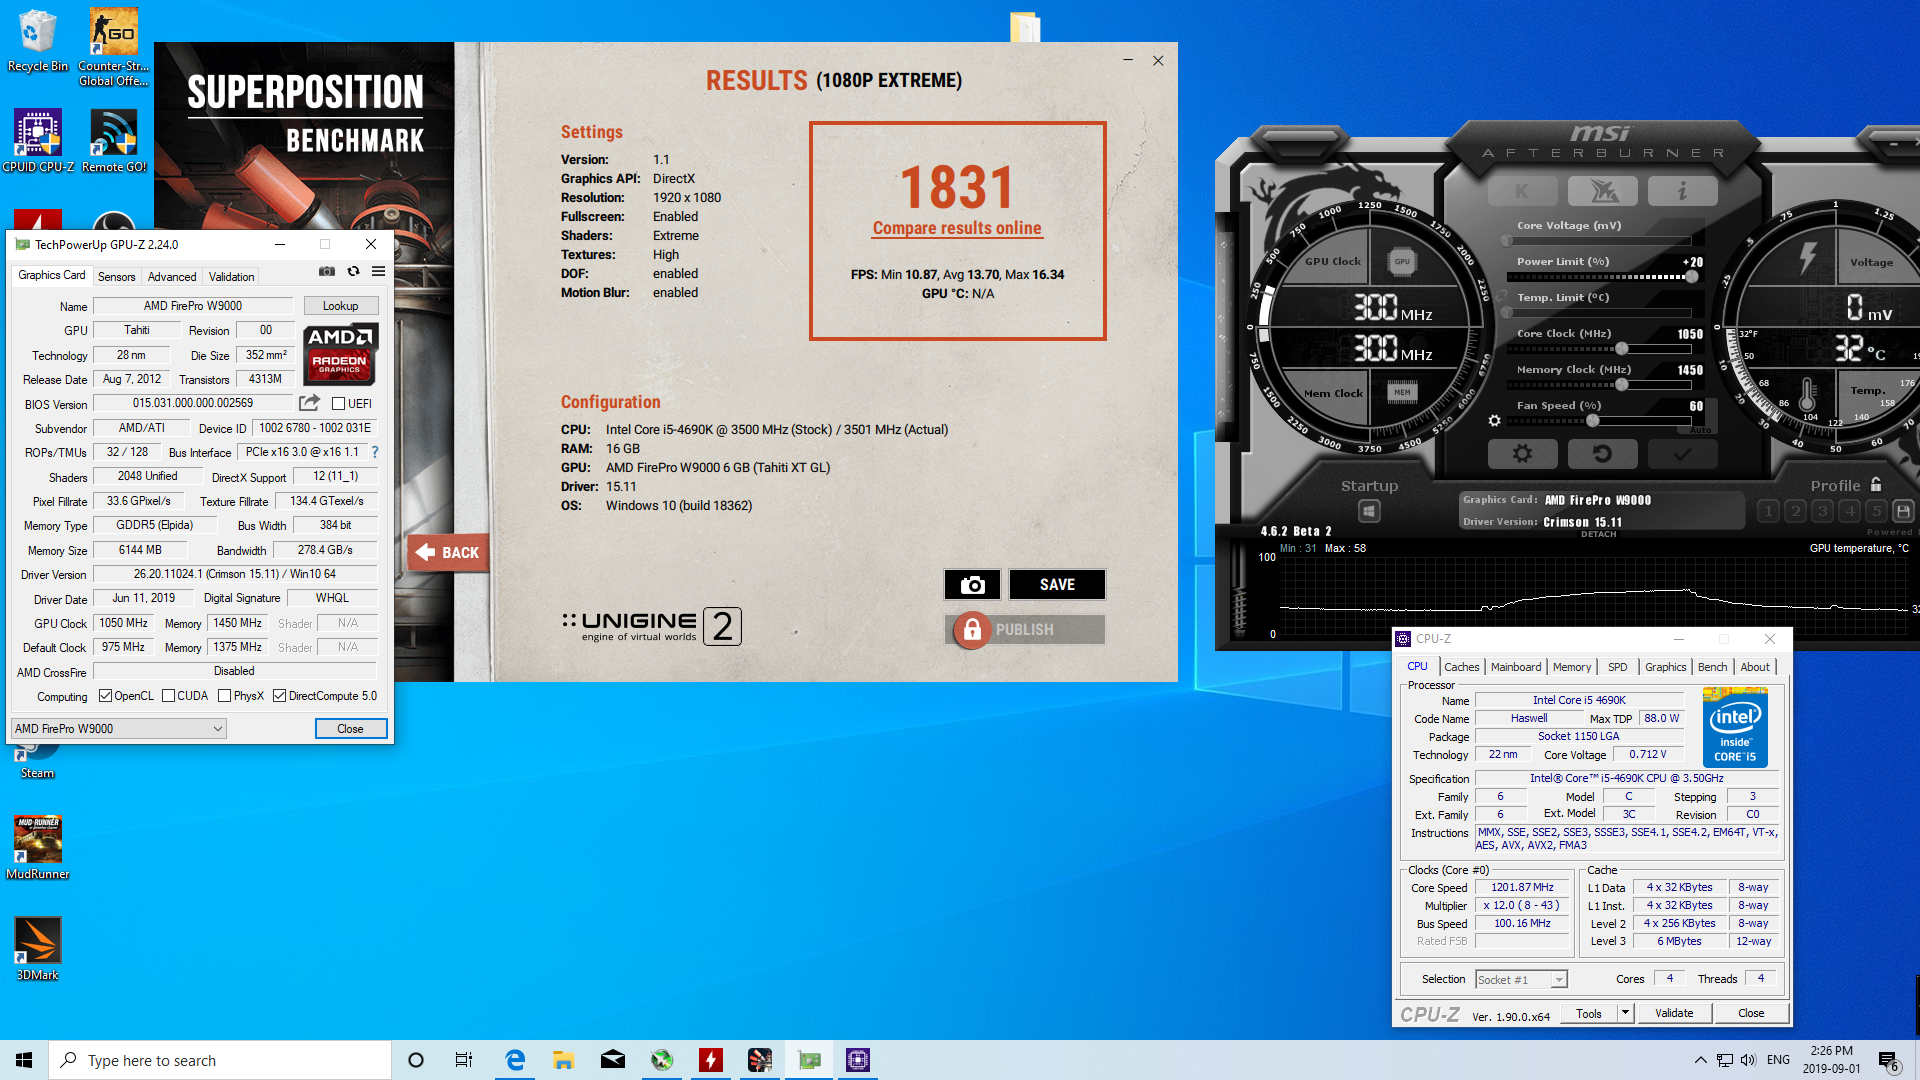Viewport: 1920px width, 1080px height.
Task: Open Afterburner Kombustor K button
Action: (x=1522, y=191)
